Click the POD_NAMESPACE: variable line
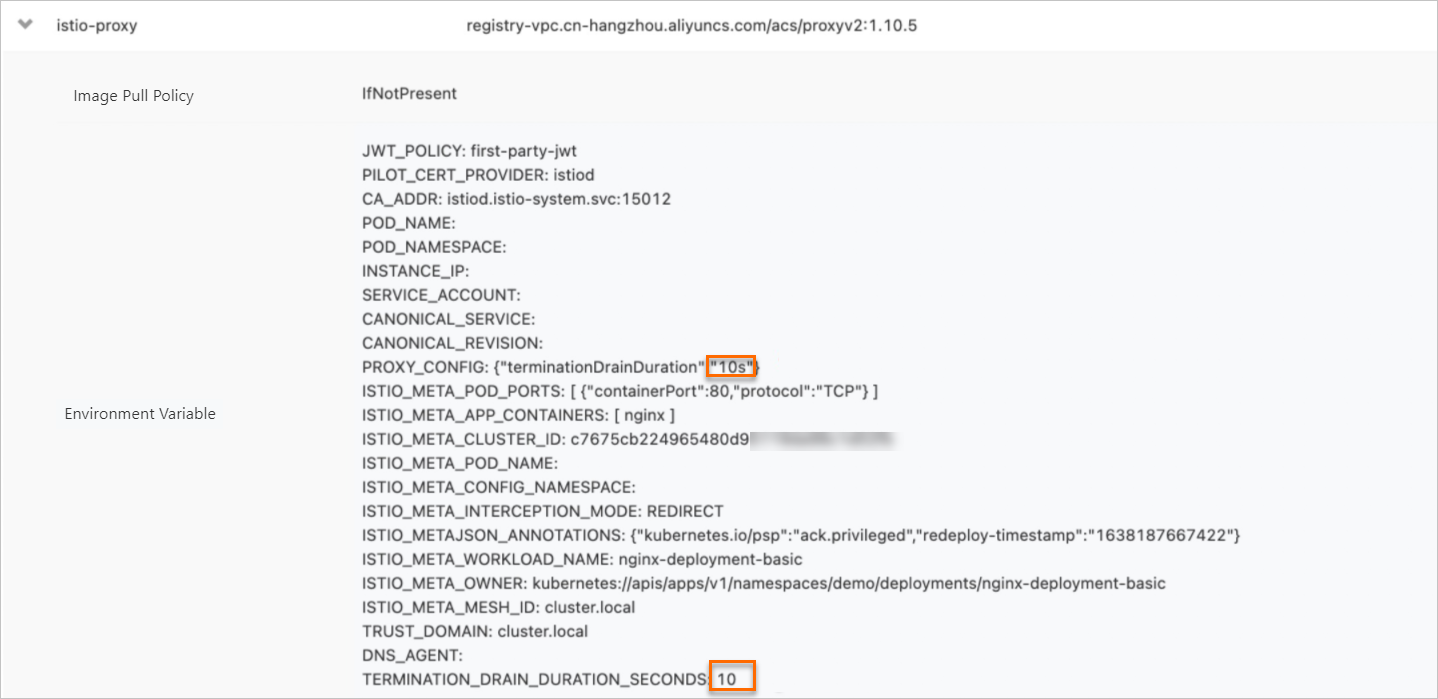 click(x=434, y=247)
